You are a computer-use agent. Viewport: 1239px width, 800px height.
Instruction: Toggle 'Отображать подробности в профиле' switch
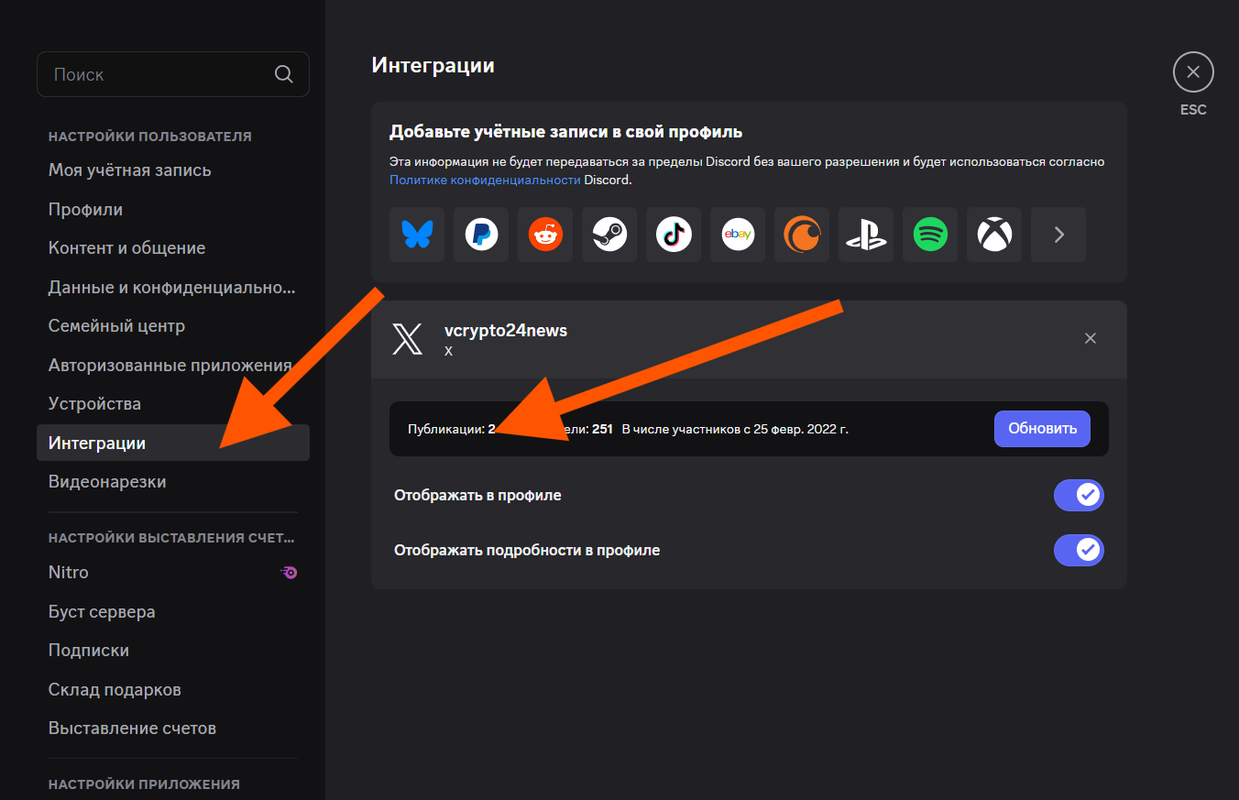pos(1079,550)
